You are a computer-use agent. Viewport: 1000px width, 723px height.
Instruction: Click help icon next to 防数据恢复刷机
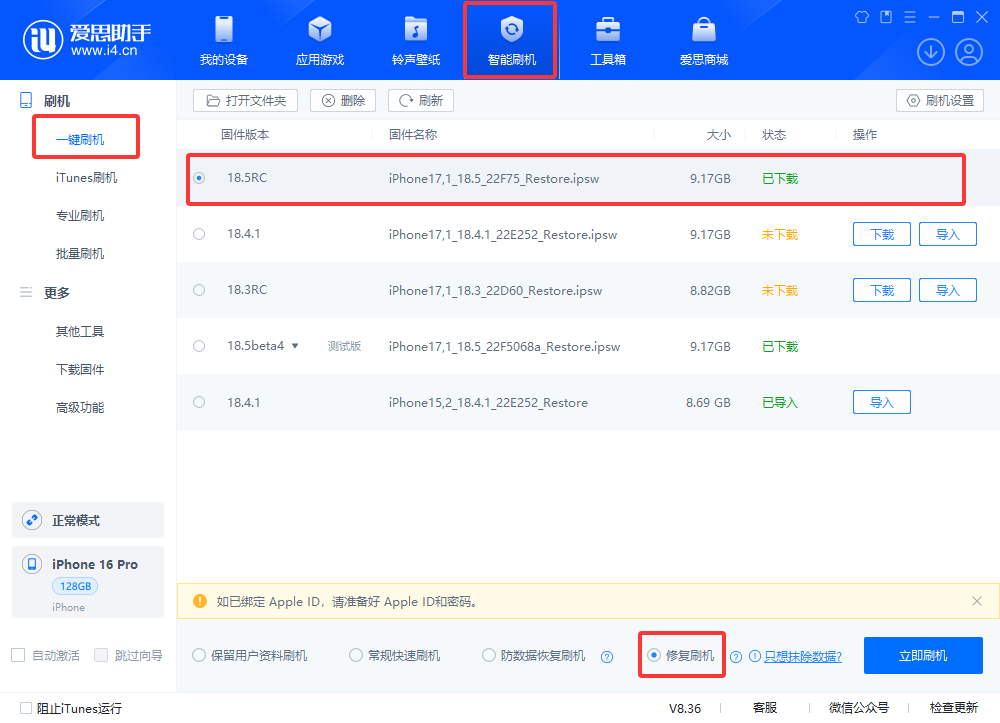pos(607,657)
